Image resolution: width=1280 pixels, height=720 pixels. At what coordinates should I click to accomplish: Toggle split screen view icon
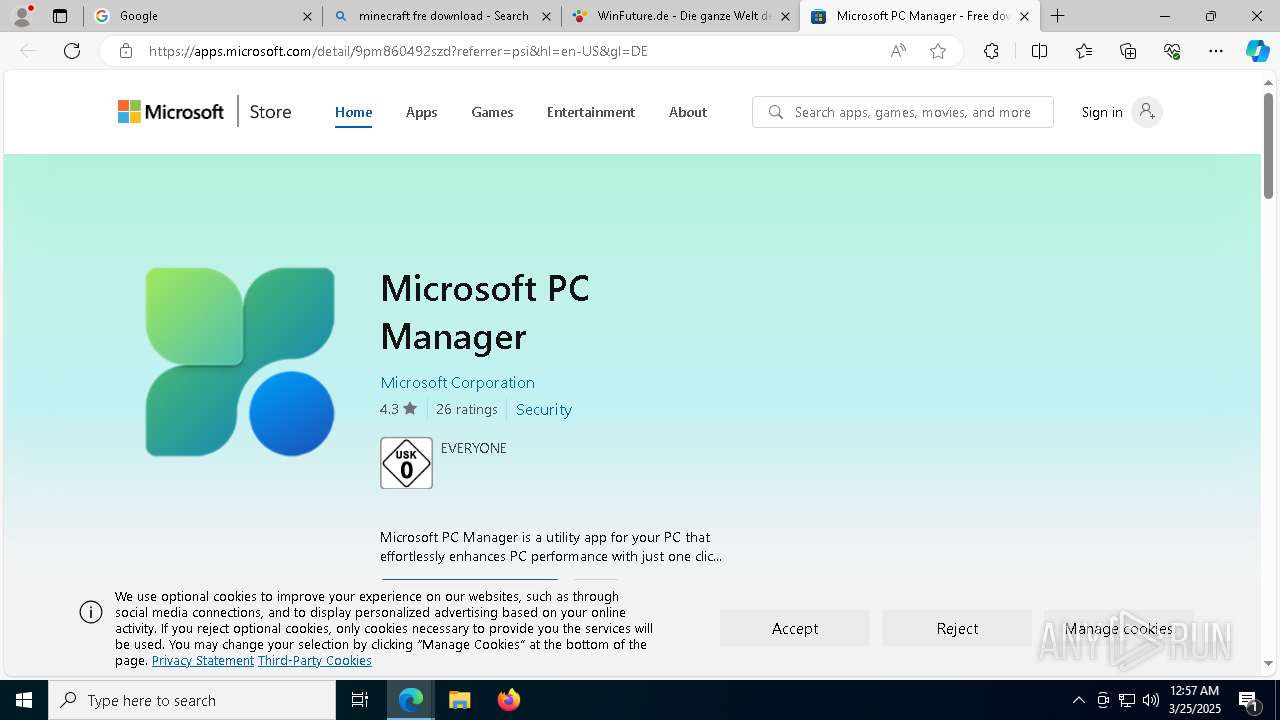(1039, 51)
